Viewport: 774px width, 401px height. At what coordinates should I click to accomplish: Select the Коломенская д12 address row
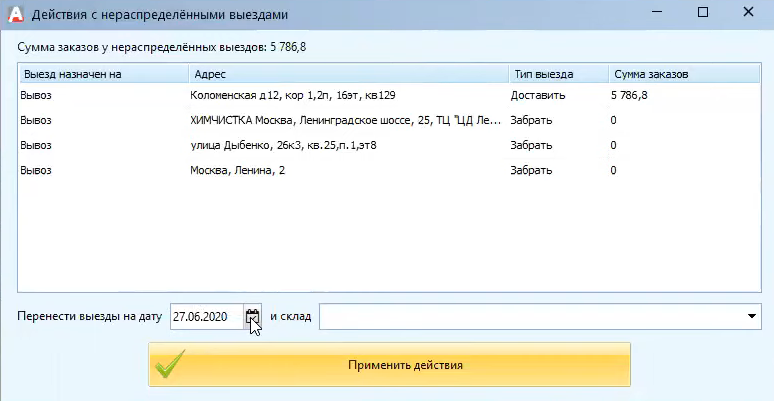pyautogui.click(x=389, y=95)
